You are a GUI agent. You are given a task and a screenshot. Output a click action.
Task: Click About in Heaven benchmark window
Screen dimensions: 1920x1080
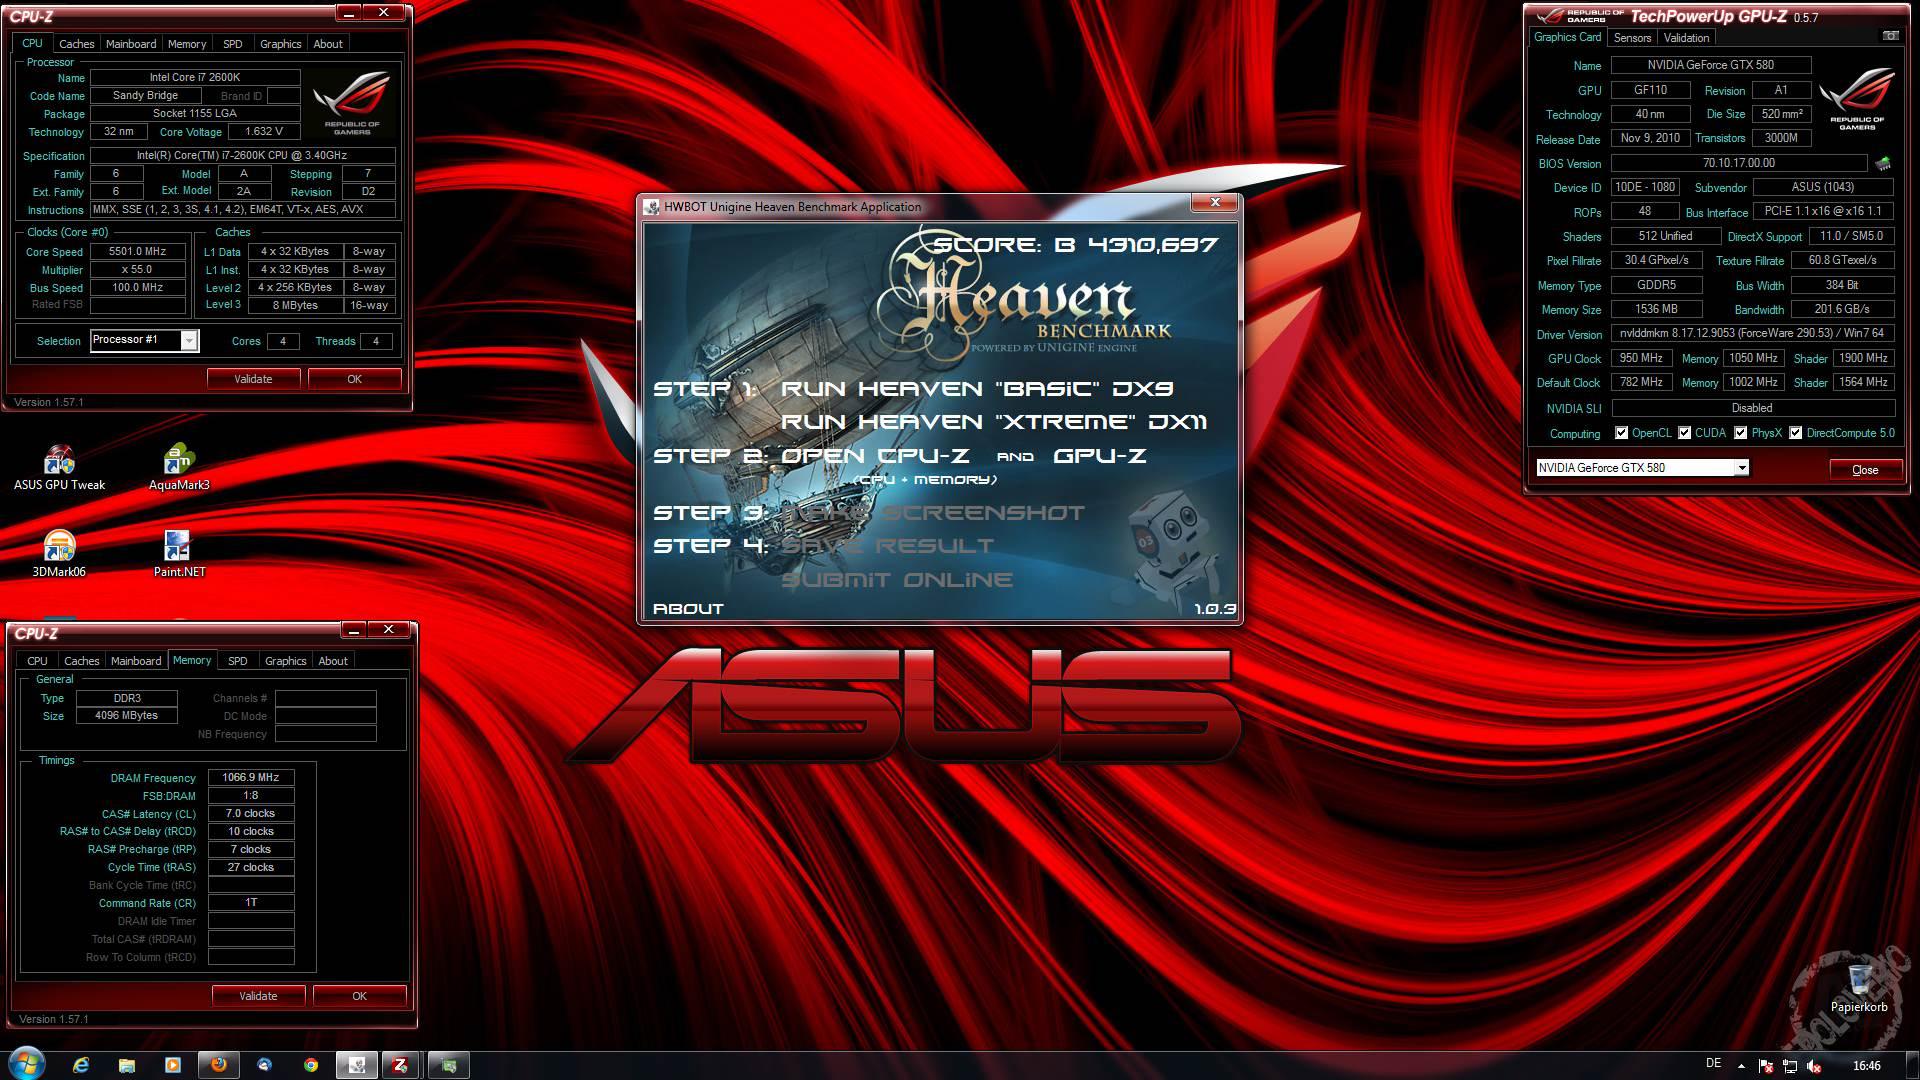(688, 609)
